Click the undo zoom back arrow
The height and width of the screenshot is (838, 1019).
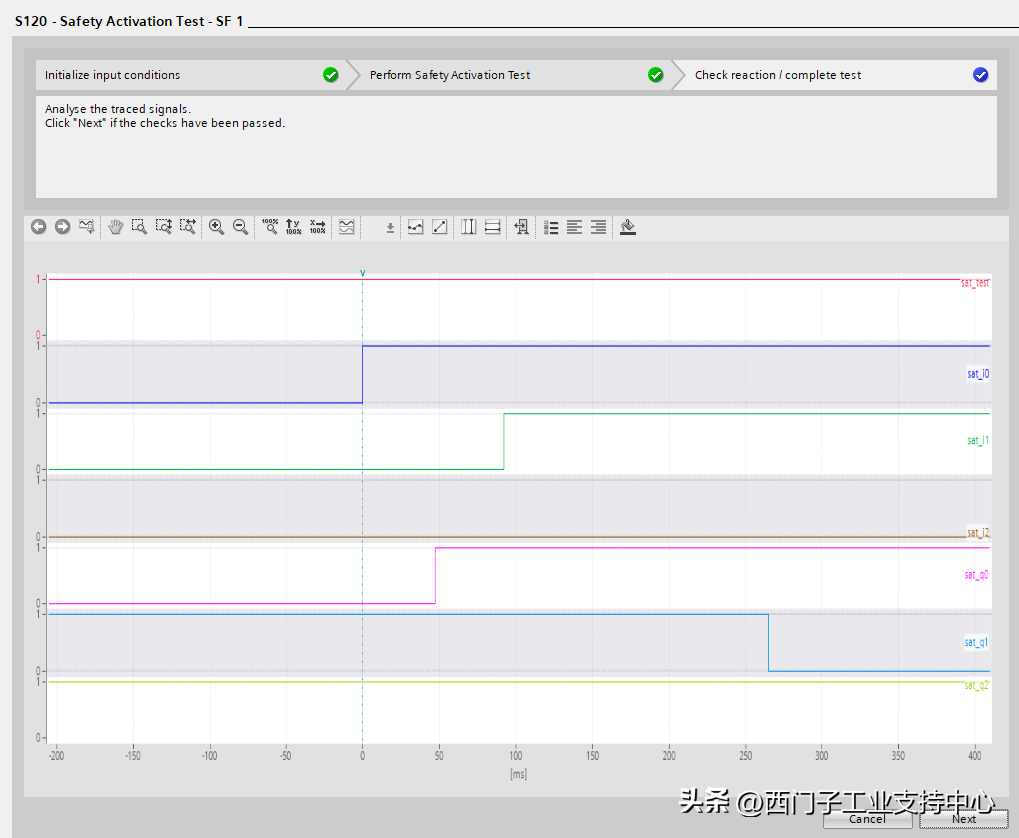pyautogui.click(x=39, y=227)
